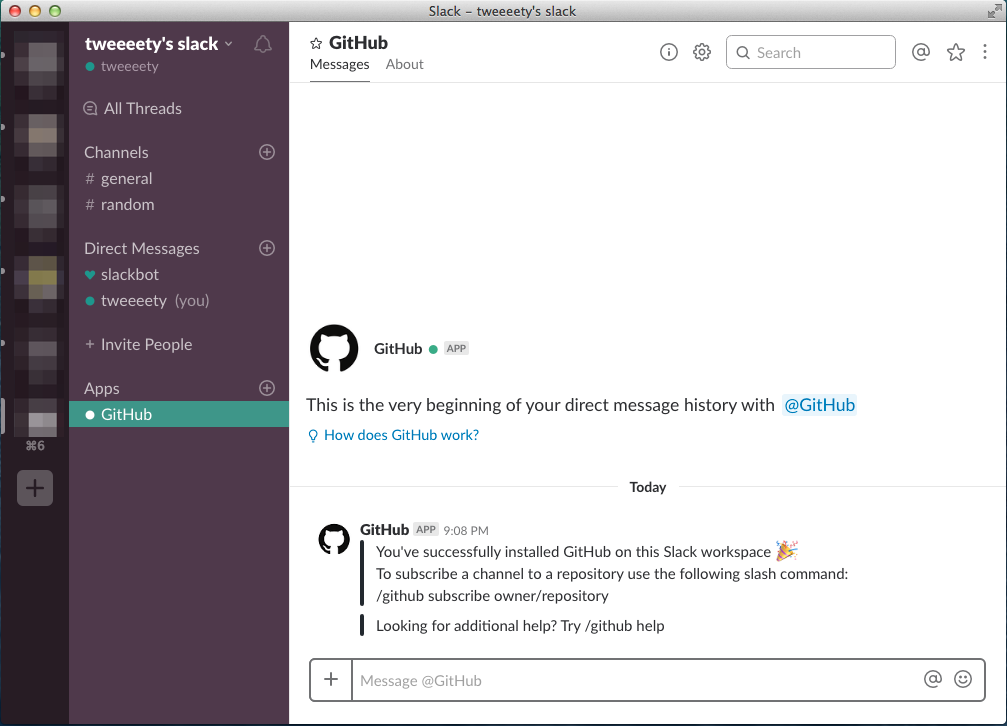This screenshot has width=1007, height=726.
Task: Click the notifications bell icon
Action: pos(263,44)
